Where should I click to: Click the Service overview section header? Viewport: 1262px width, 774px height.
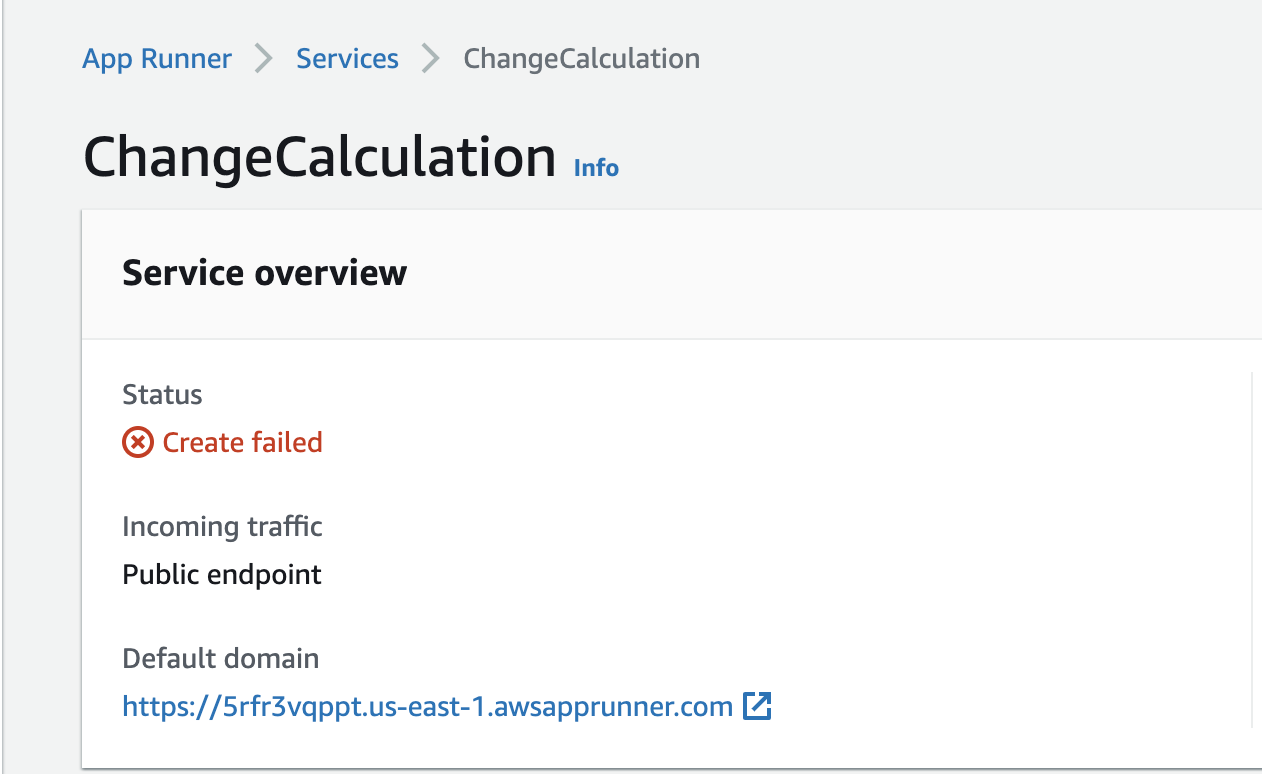tap(264, 272)
